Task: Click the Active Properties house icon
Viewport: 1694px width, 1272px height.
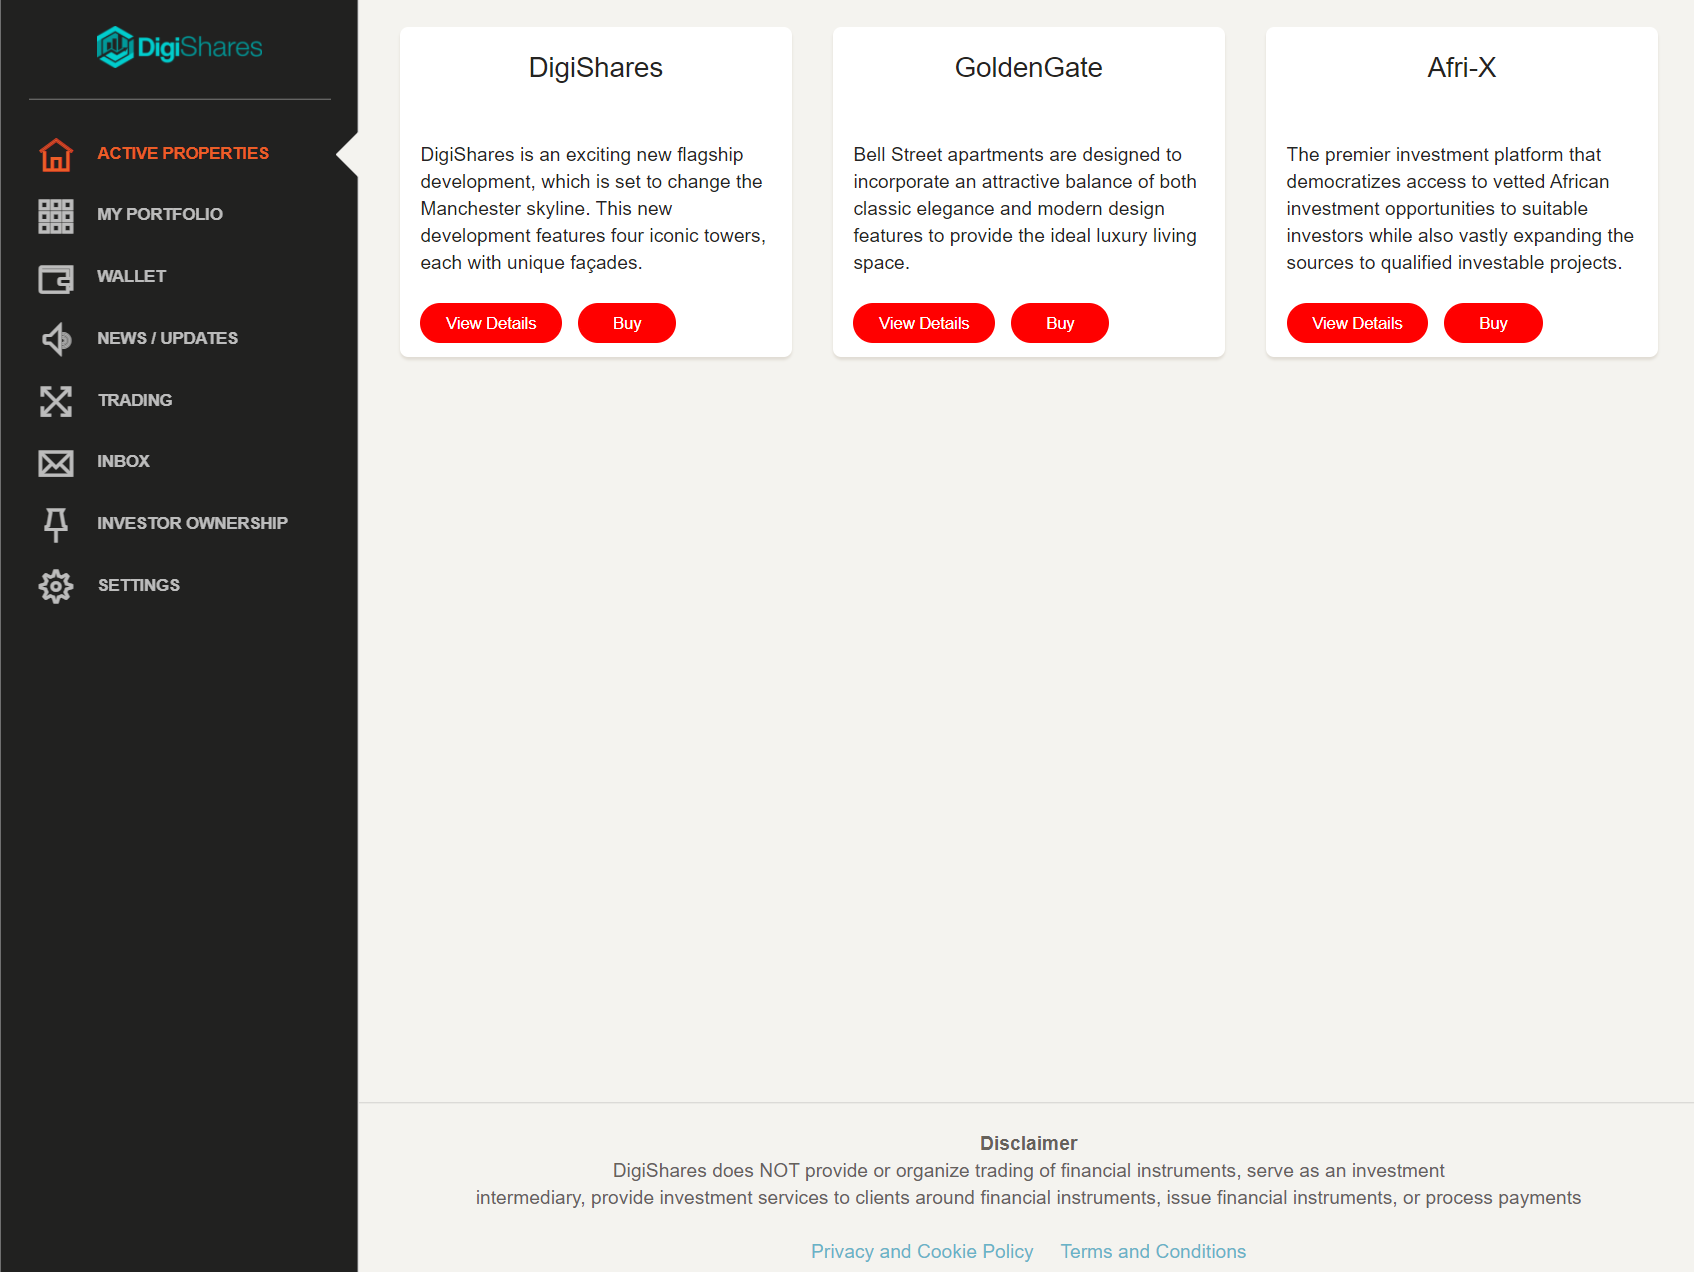Action: (56, 155)
